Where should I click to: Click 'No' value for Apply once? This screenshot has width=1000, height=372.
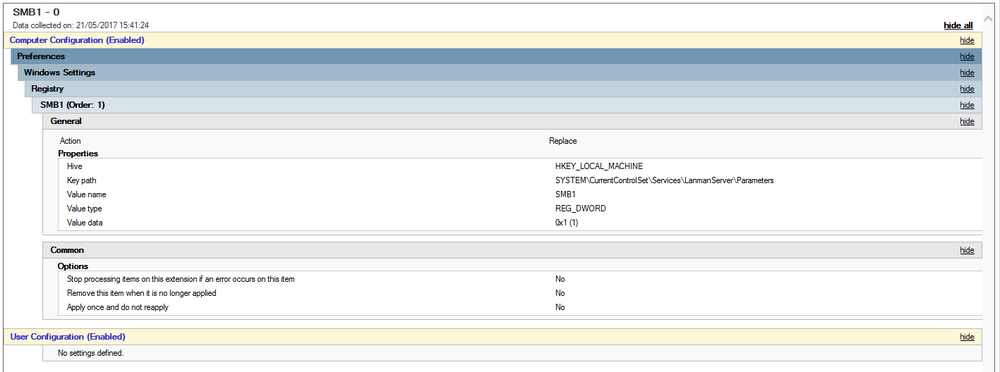[x=560, y=308]
